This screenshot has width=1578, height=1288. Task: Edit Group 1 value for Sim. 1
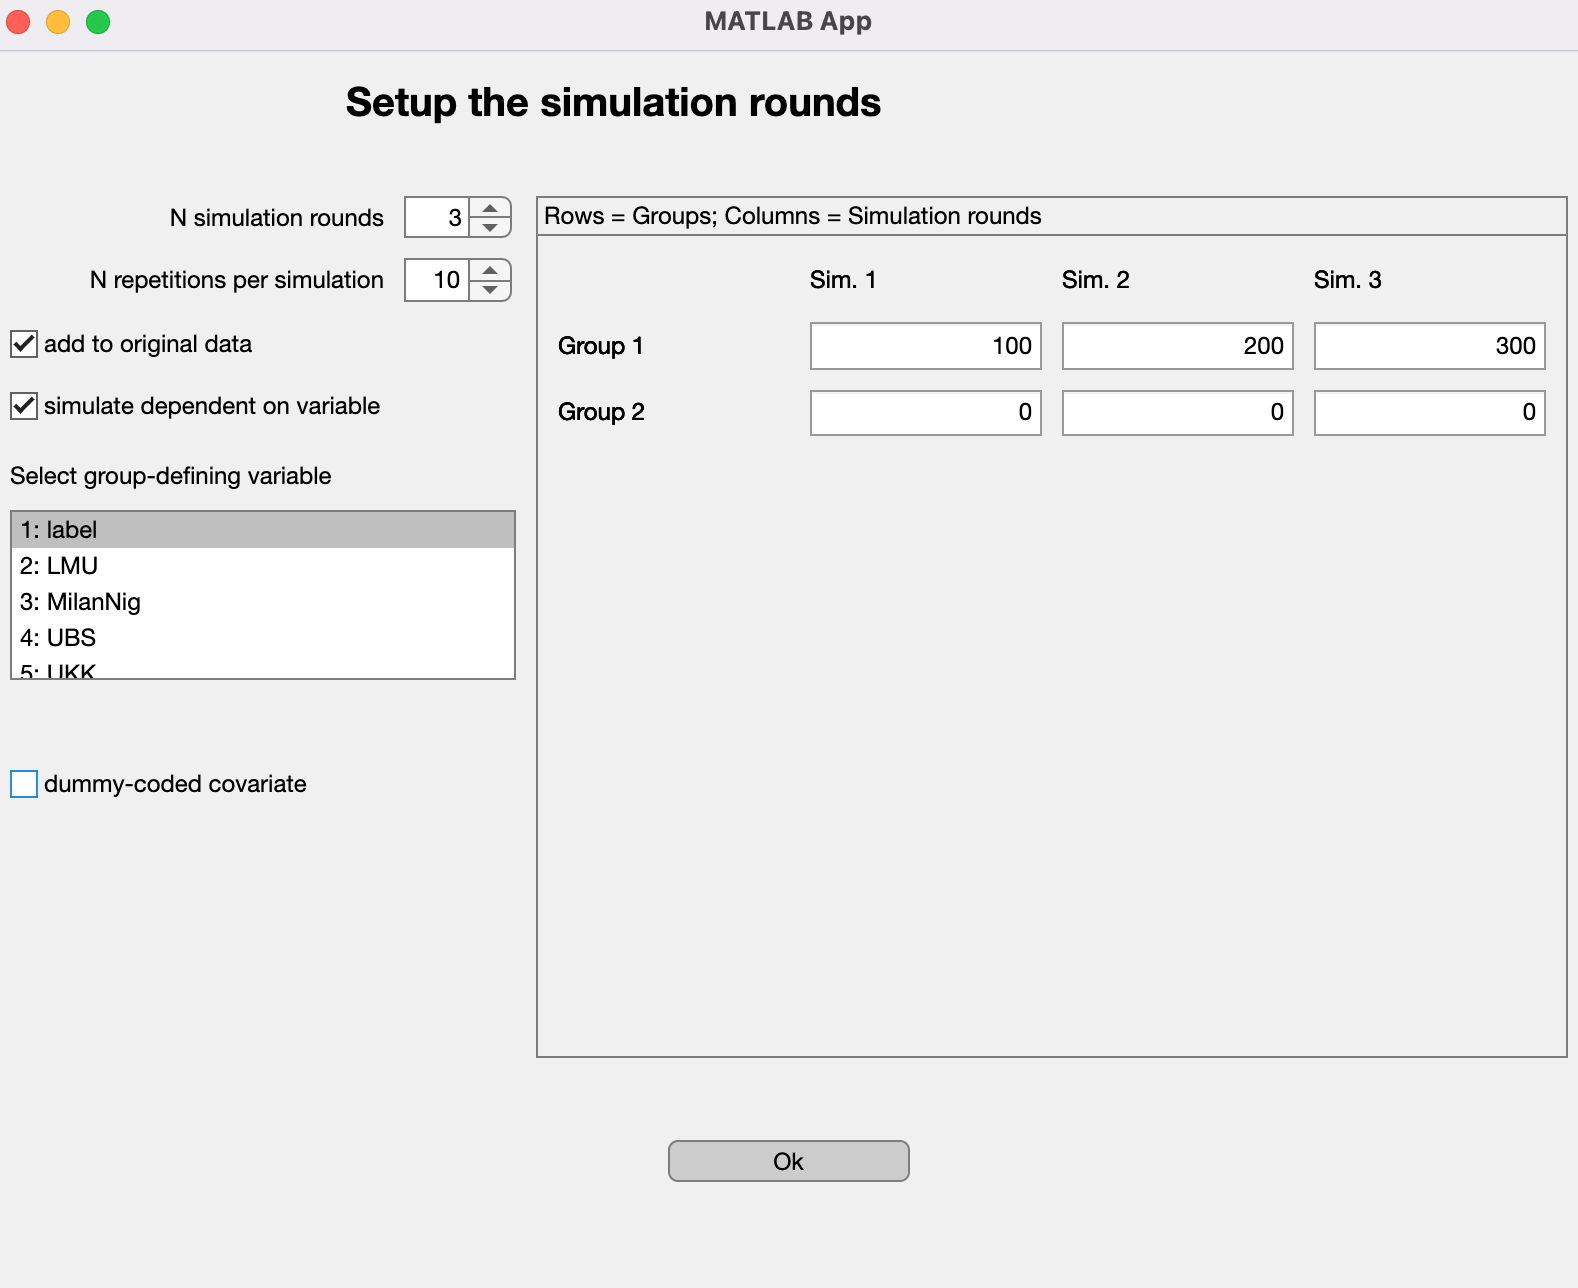926,346
